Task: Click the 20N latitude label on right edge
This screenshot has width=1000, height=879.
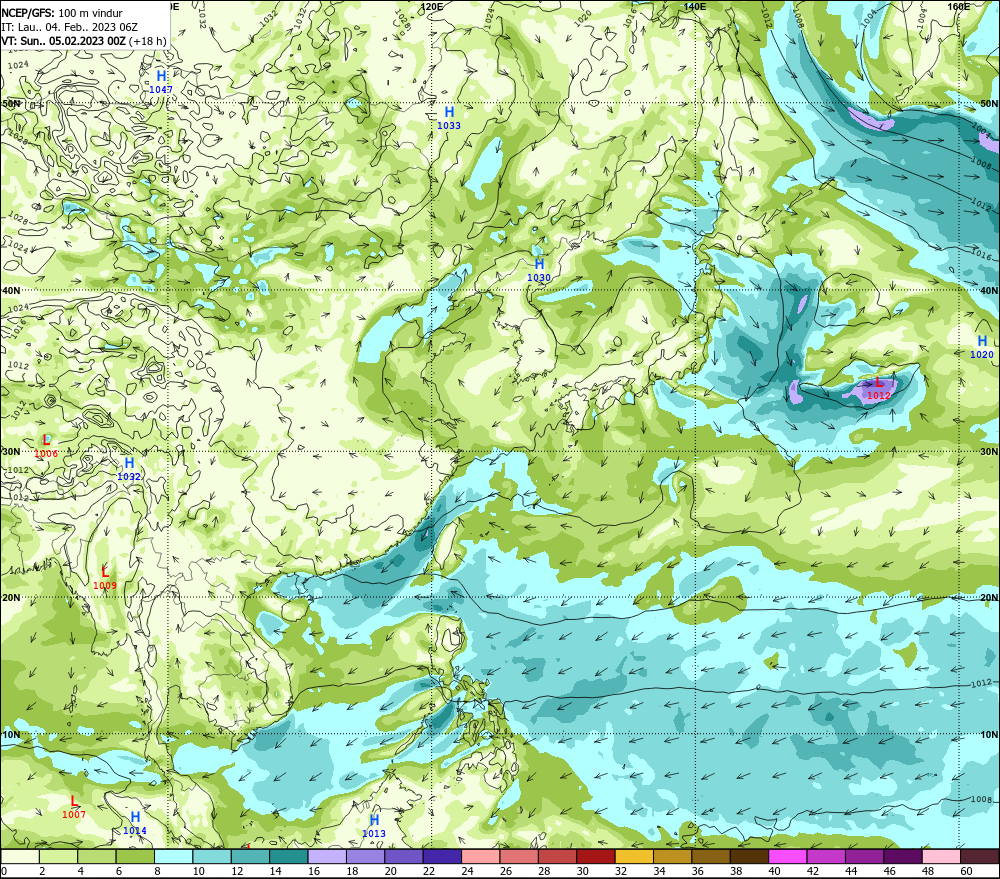Action: [x=989, y=598]
